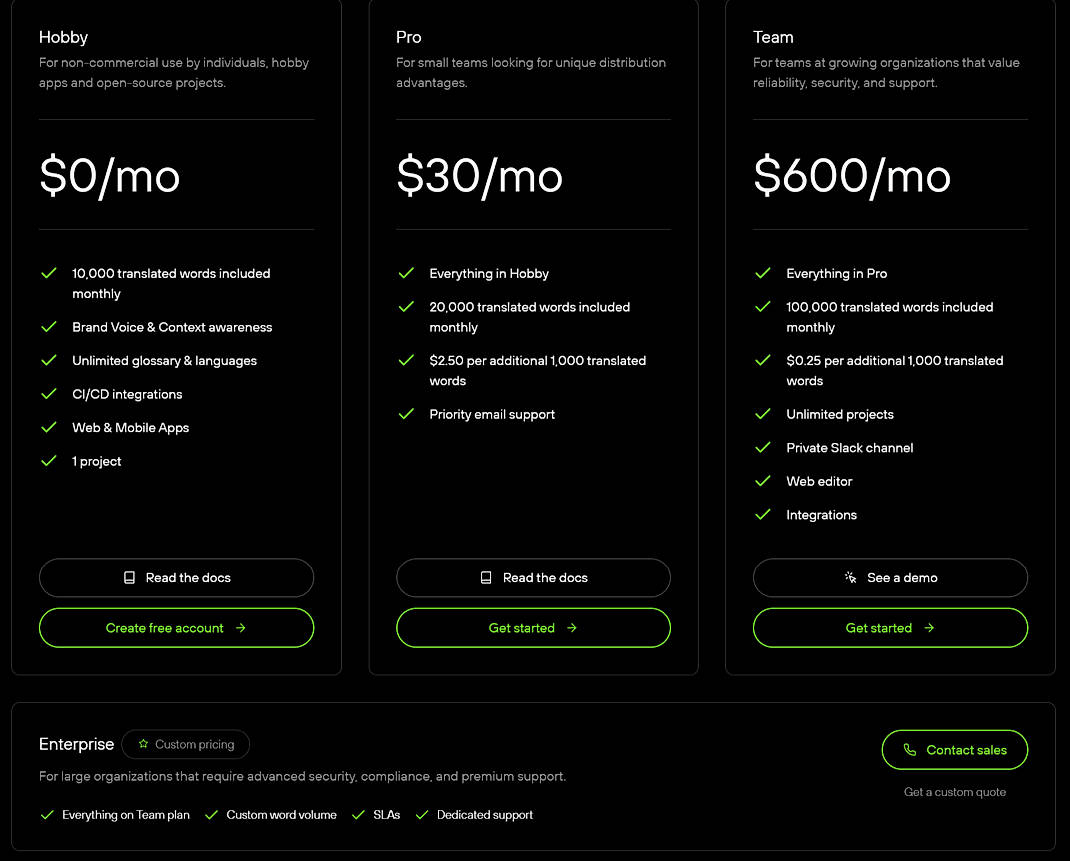Click the checkmark next to Priority email support
This screenshot has width=1070, height=861.
(406, 414)
